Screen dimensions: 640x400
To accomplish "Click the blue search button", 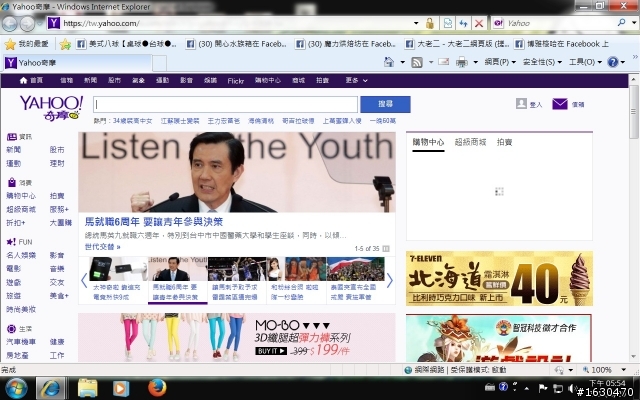I will (x=385, y=104).
